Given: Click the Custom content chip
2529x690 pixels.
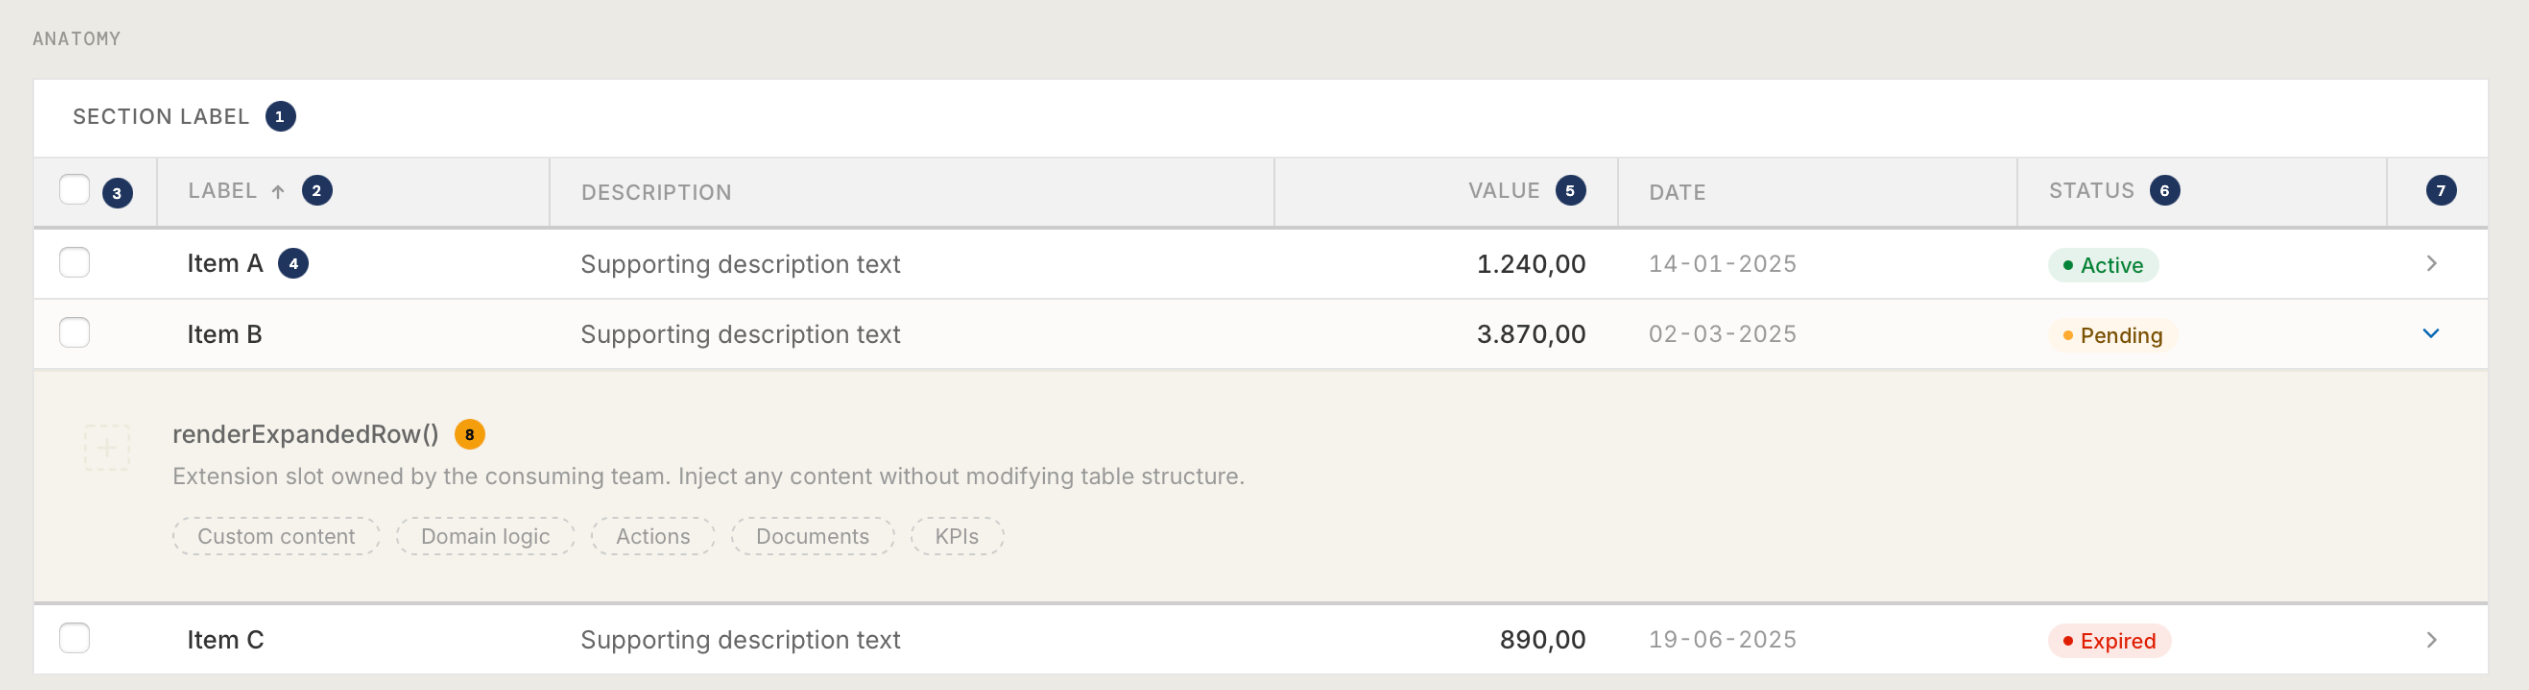Looking at the screenshot, I should coord(276,537).
